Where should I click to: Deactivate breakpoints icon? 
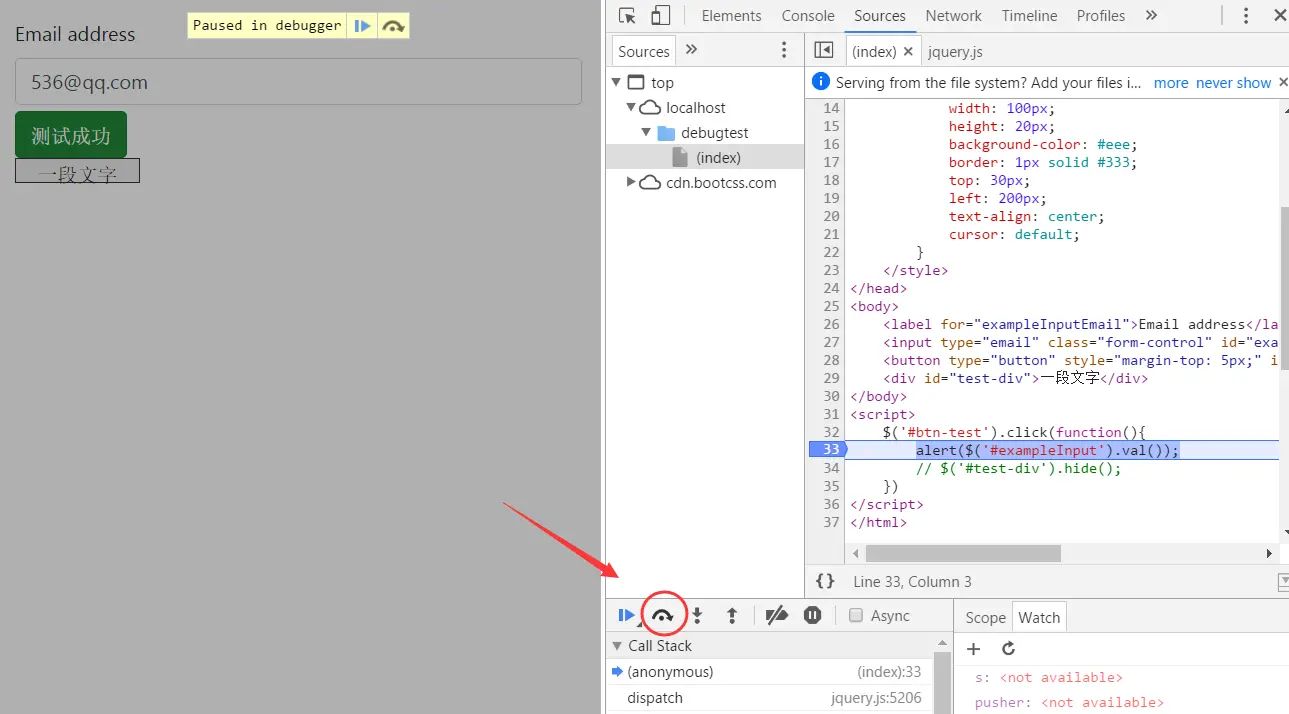(776, 616)
